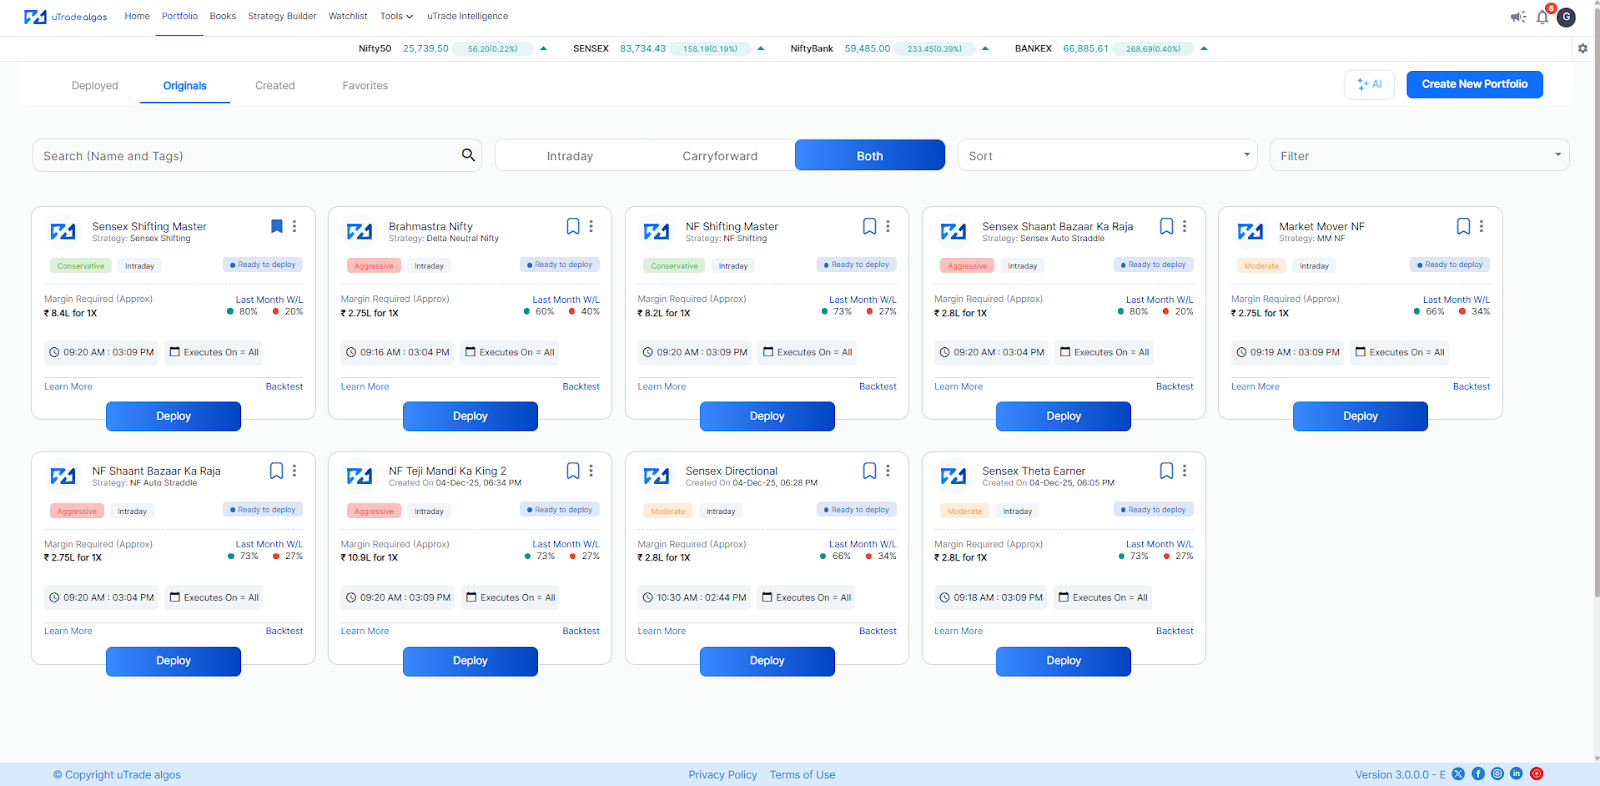The width and height of the screenshot is (1600, 786).
Task: Open the notifications bell
Action: (1542, 17)
